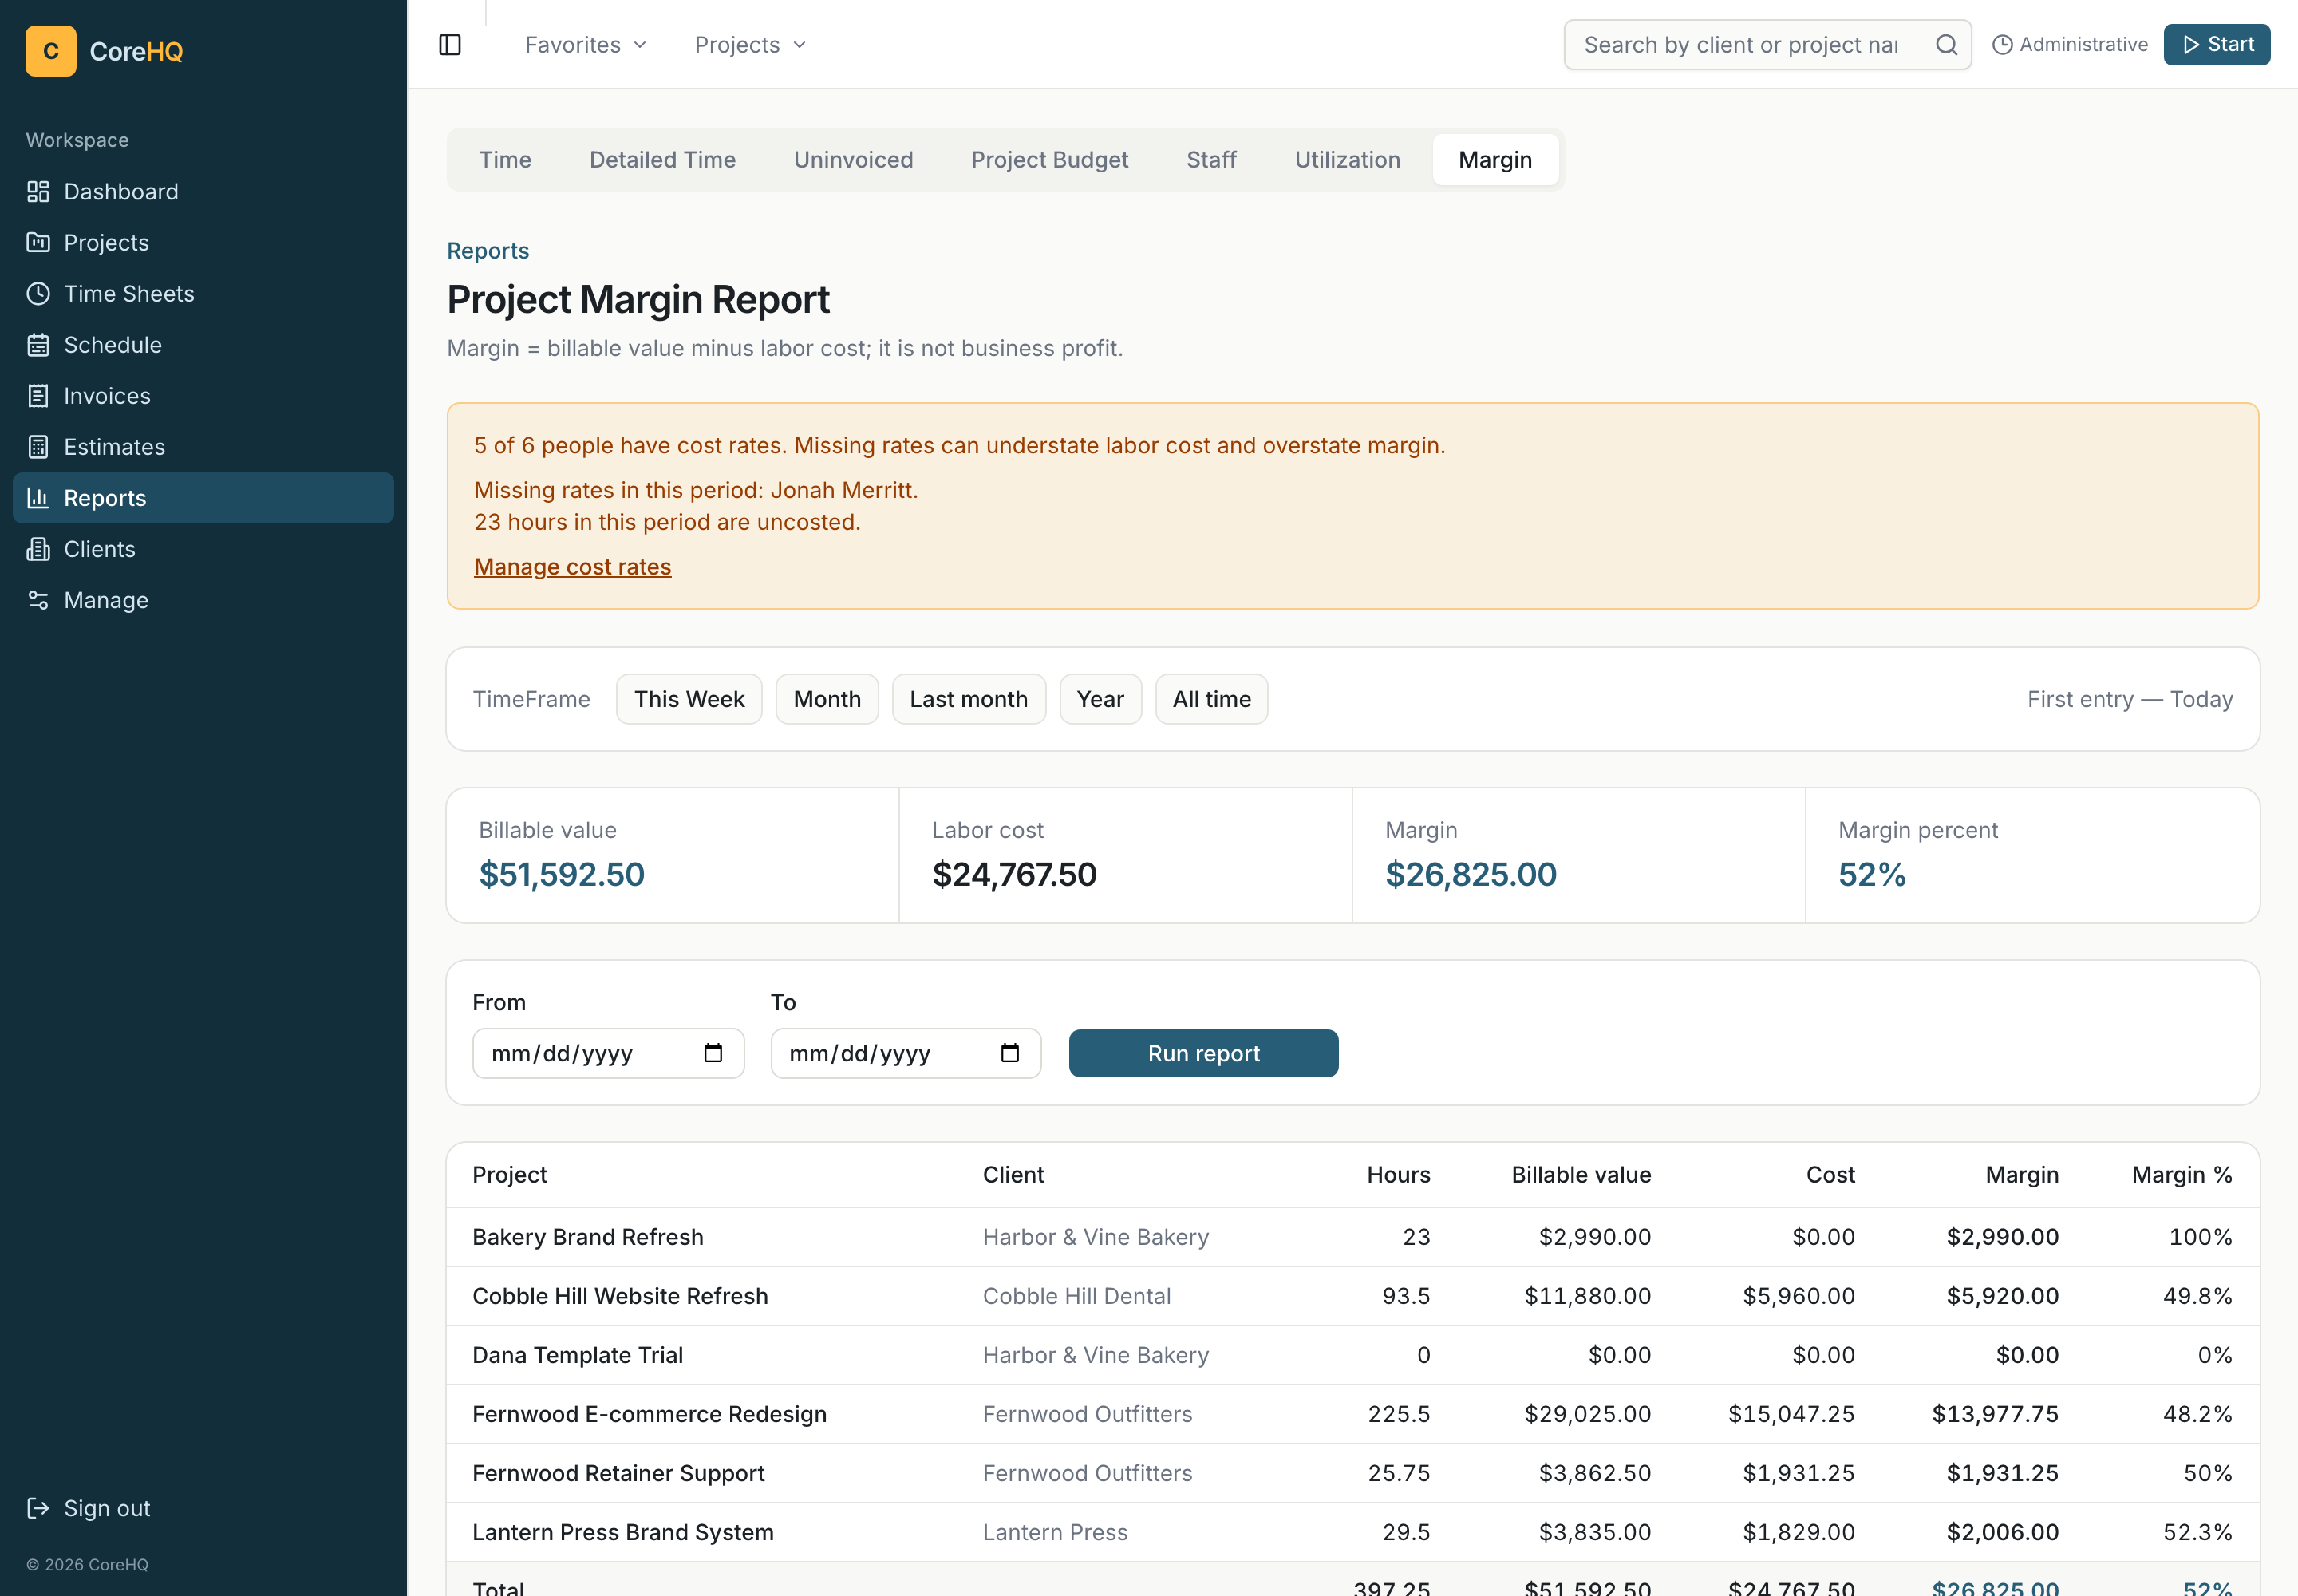Expand the Favorites dropdown

pyautogui.click(x=586, y=45)
